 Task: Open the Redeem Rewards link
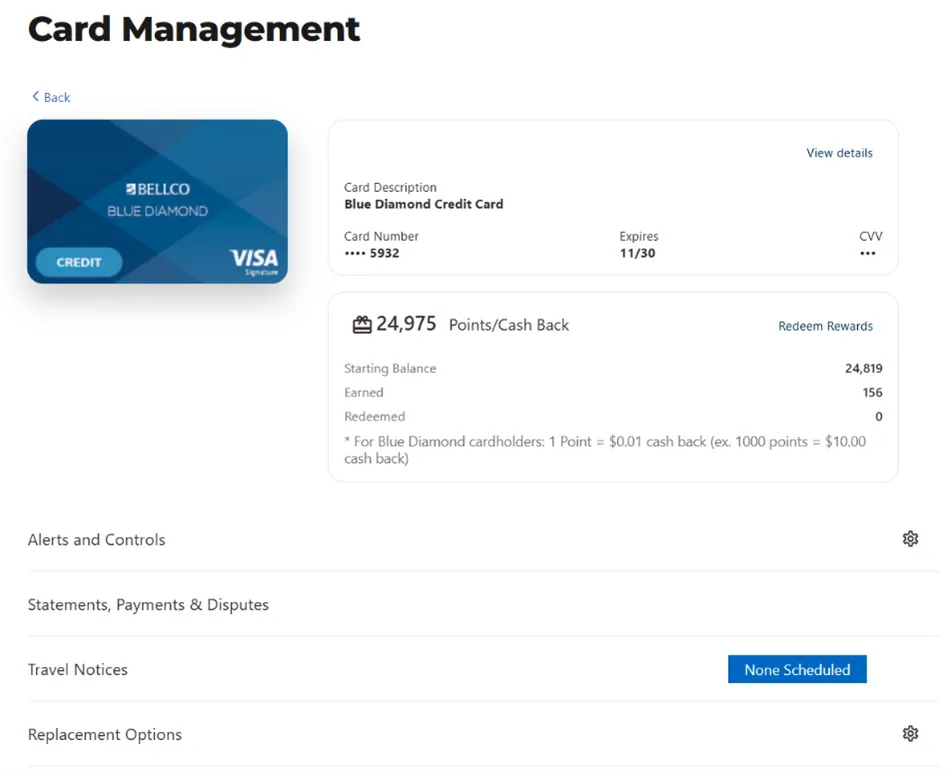click(825, 326)
